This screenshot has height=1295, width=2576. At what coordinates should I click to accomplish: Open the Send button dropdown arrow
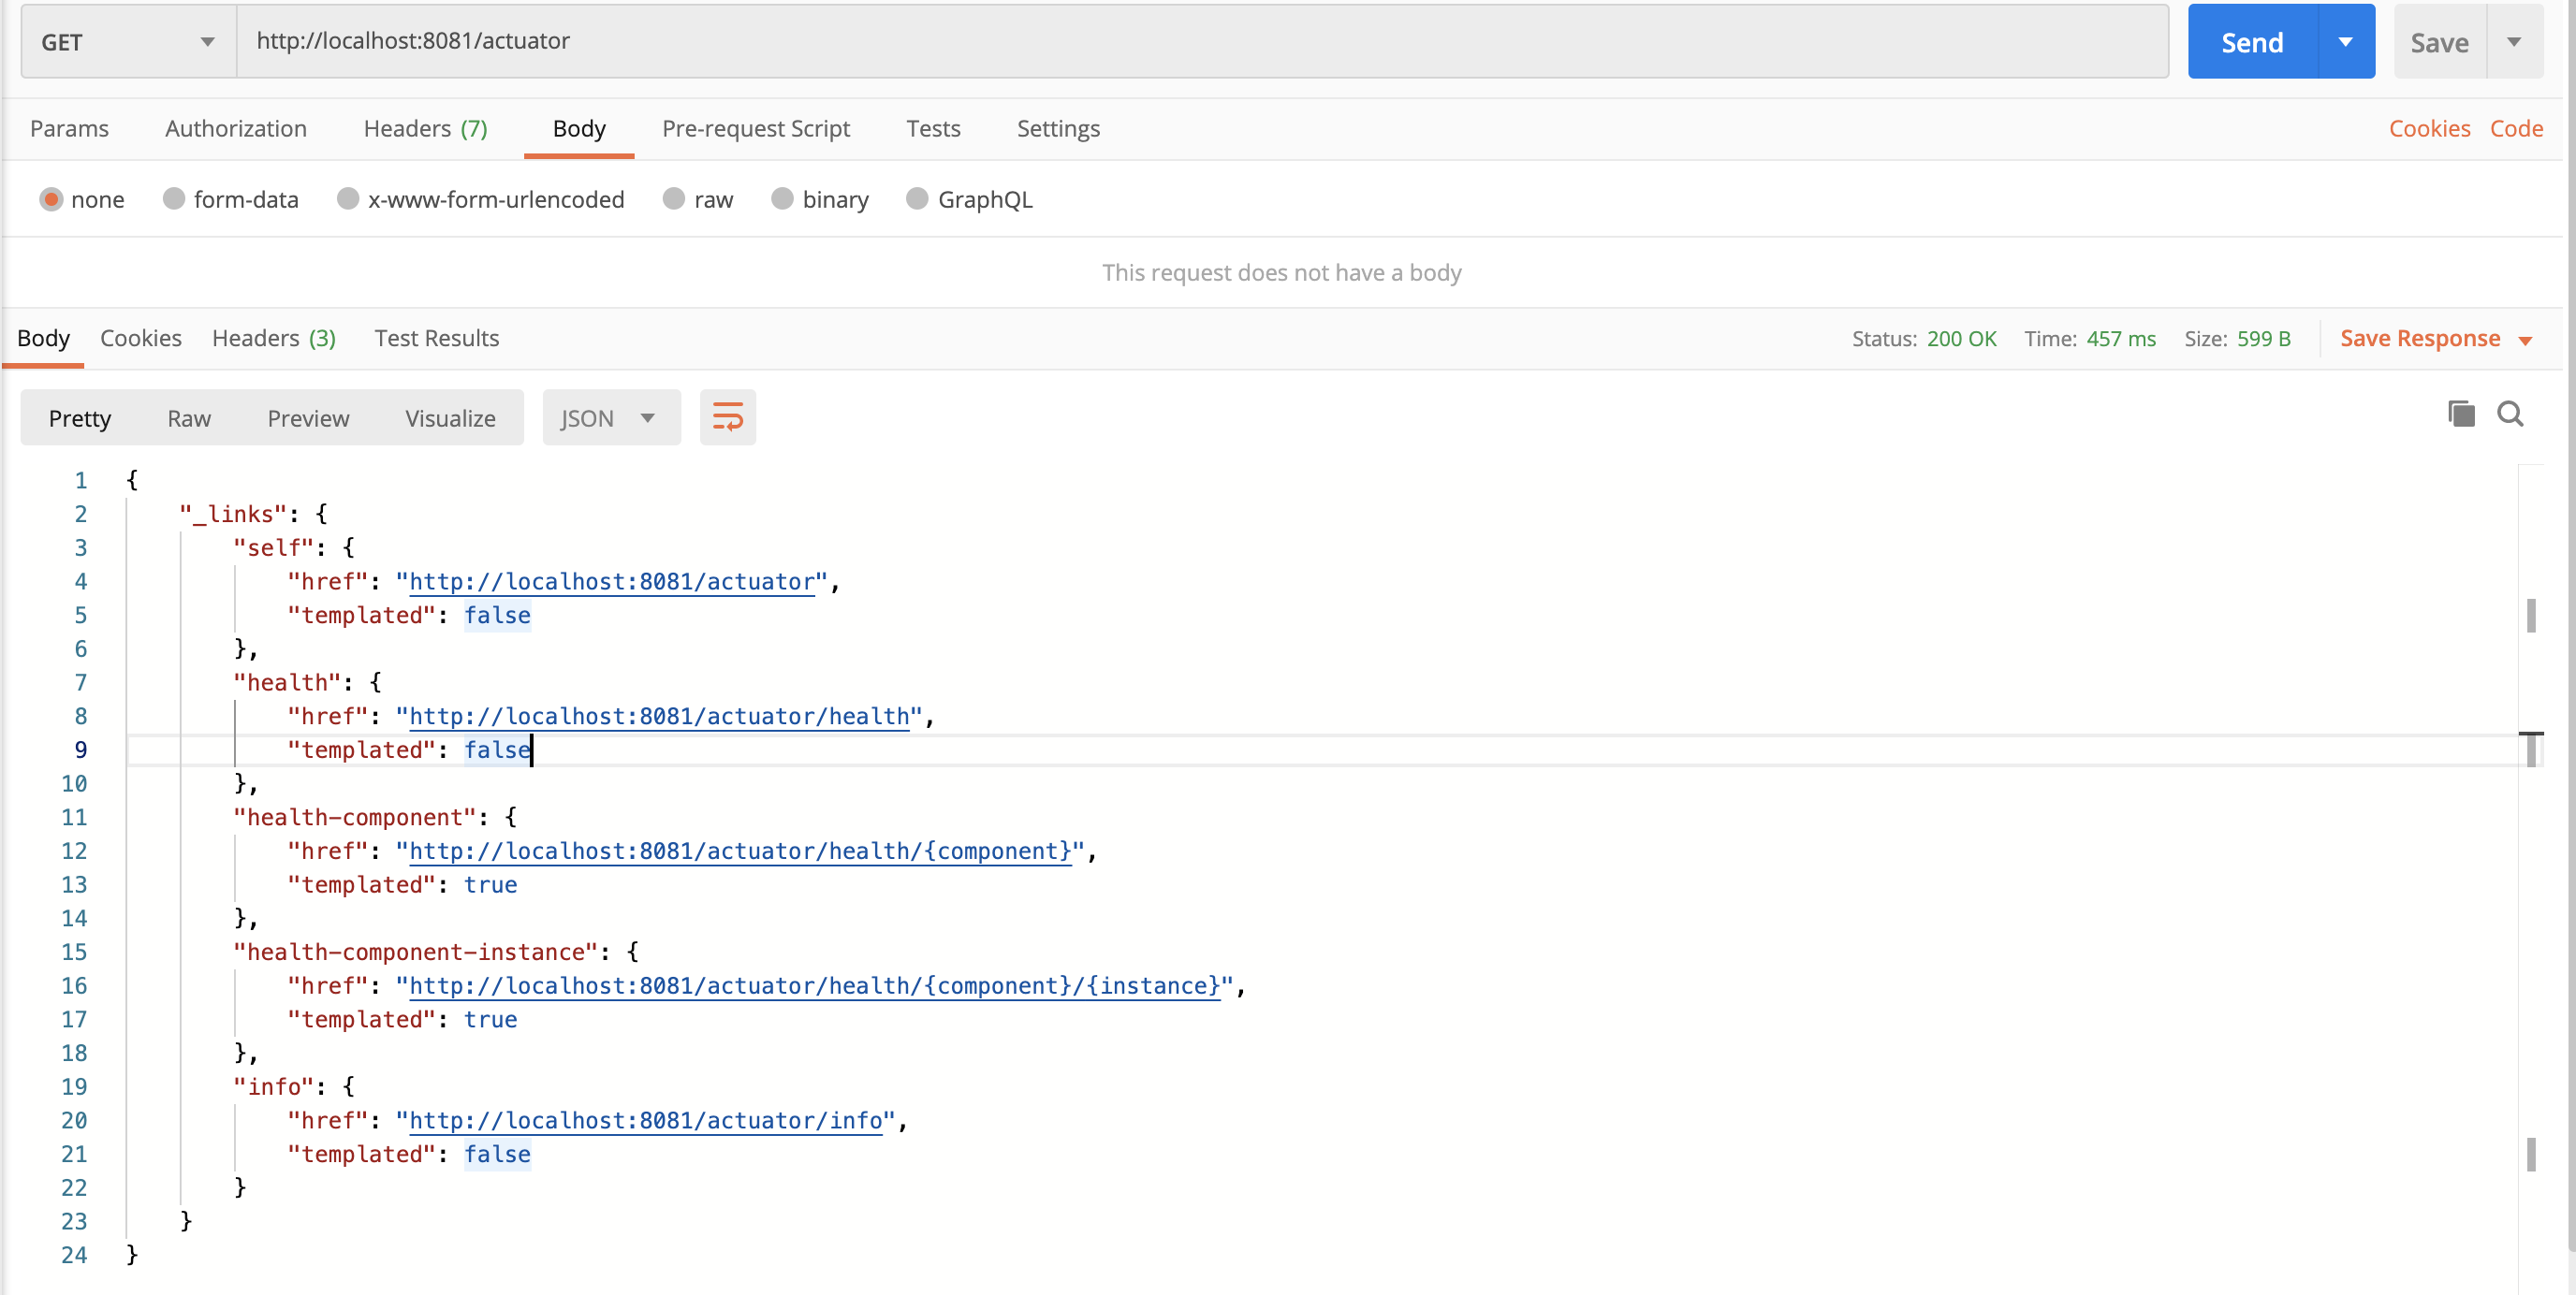2345,42
